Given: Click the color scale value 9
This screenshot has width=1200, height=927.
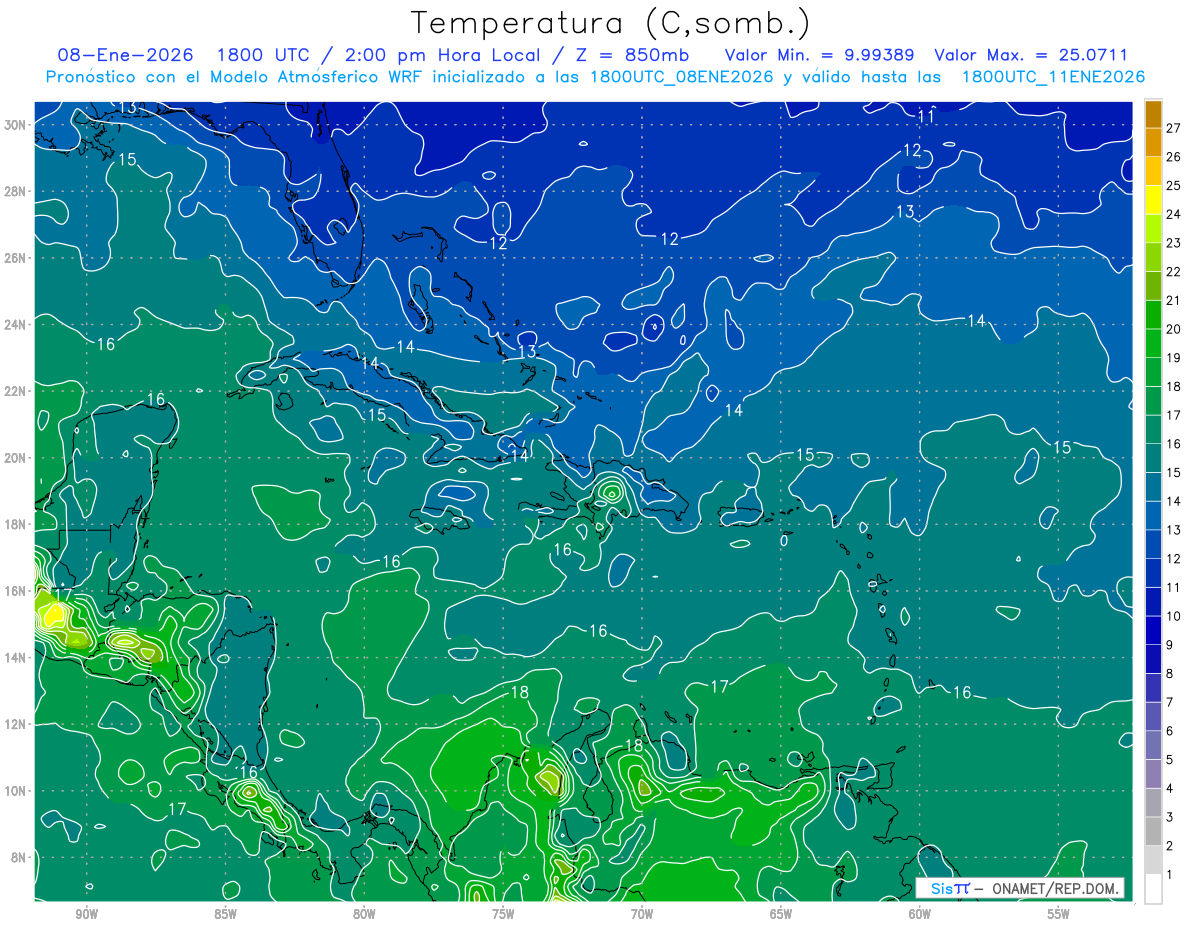Looking at the screenshot, I should pyautogui.click(x=1170, y=645).
